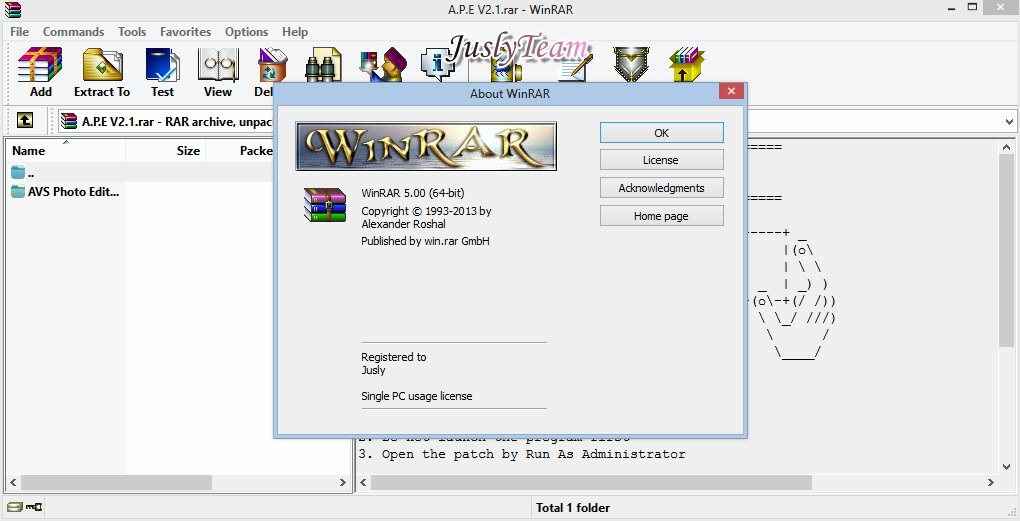The width and height of the screenshot is (1020, 521).
Task: Click "Single PC usage license" text
Action: pyautogui.click(x=417, y=395)
